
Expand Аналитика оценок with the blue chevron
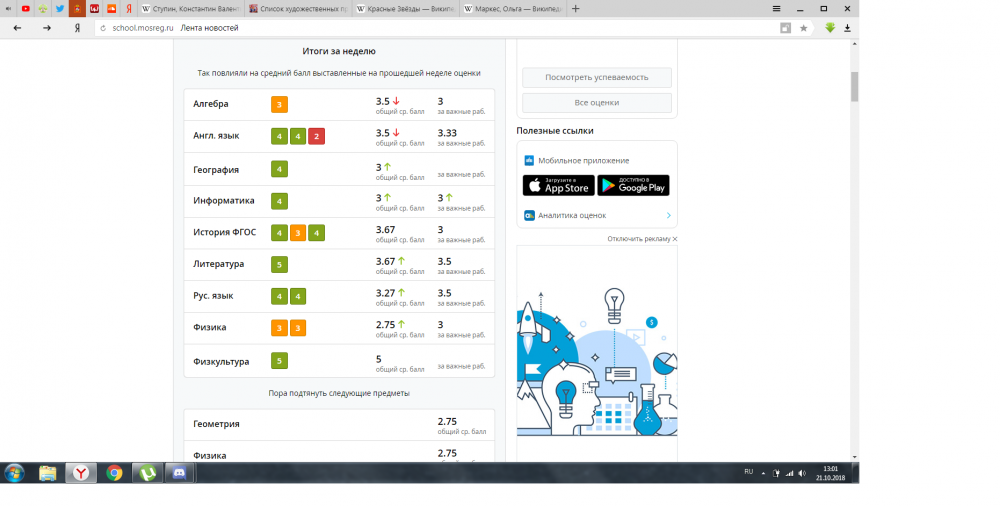tap(668, 215)
